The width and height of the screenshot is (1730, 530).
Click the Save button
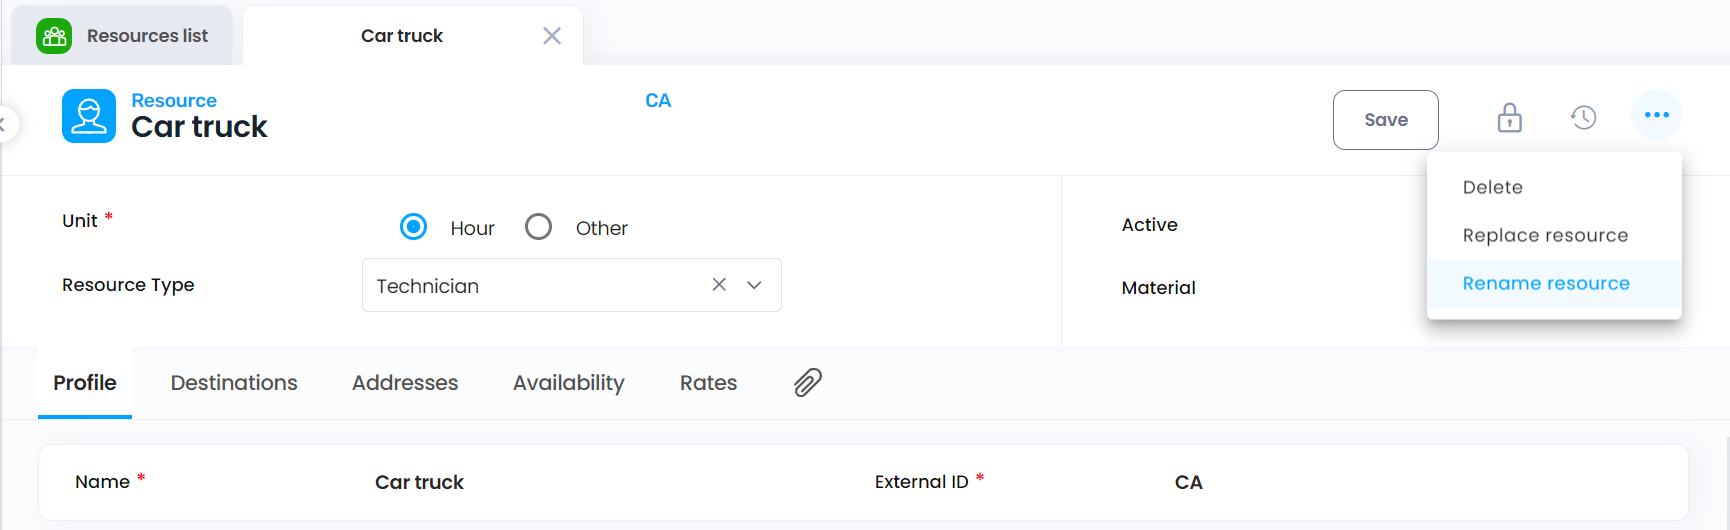coord(1385,120)
